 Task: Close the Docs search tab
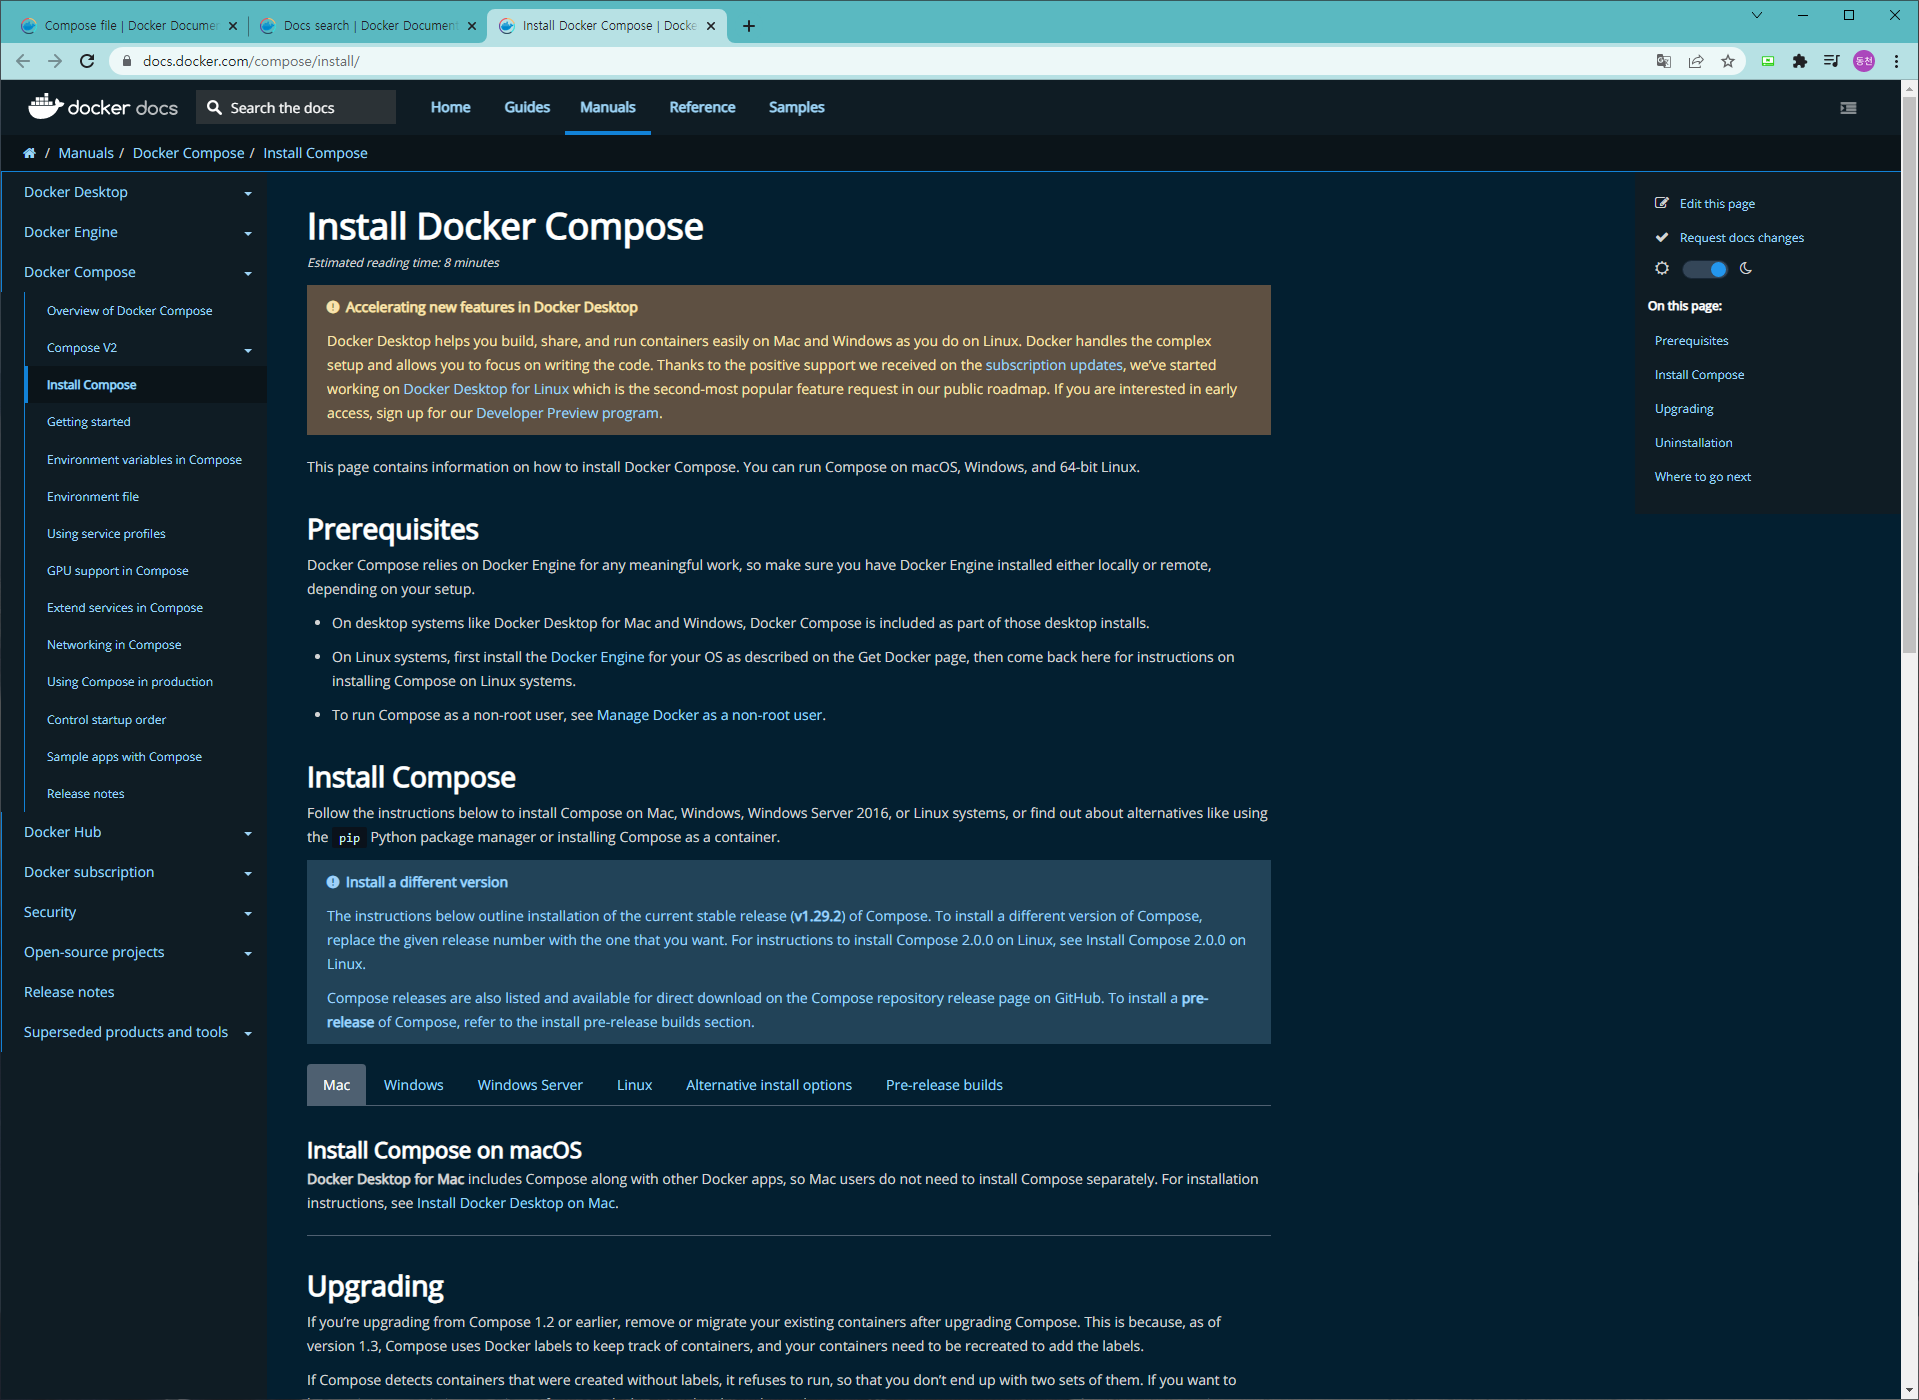pos(472,26)
